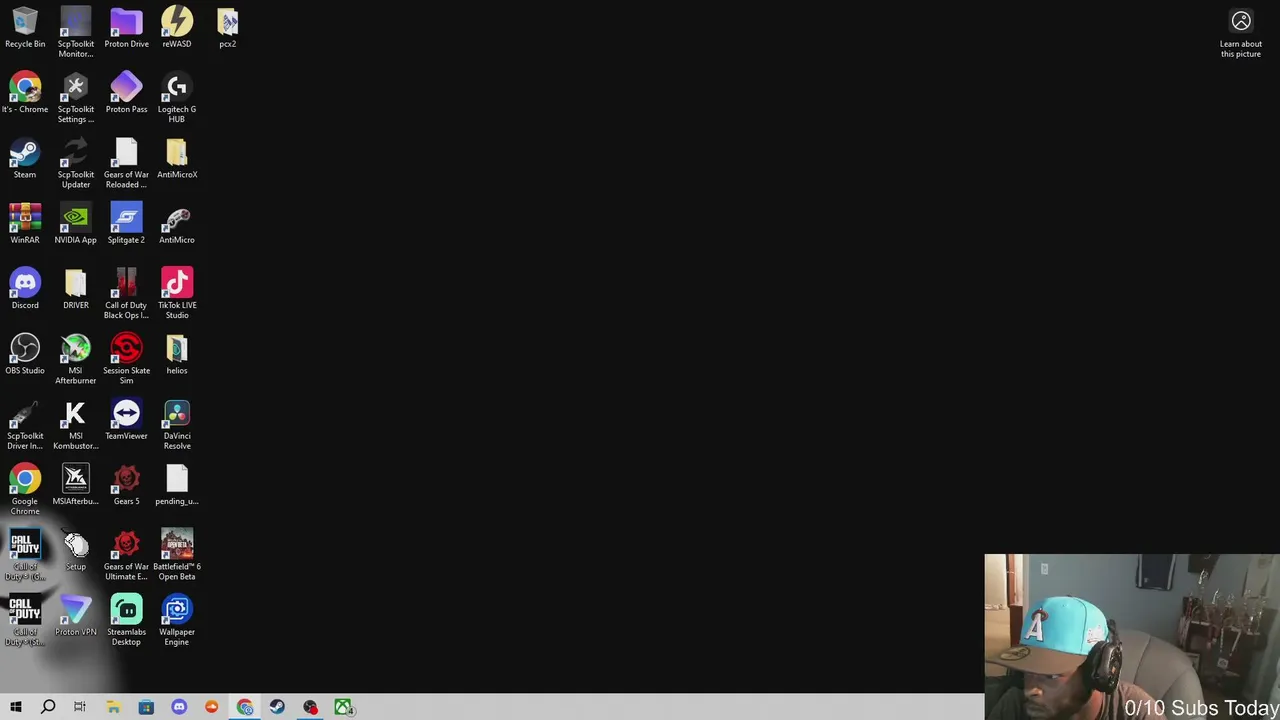The height and width of the screenshot is (720, 1280).
Task: Select Session Skate Sim shortcut
Action: point(126,358)
